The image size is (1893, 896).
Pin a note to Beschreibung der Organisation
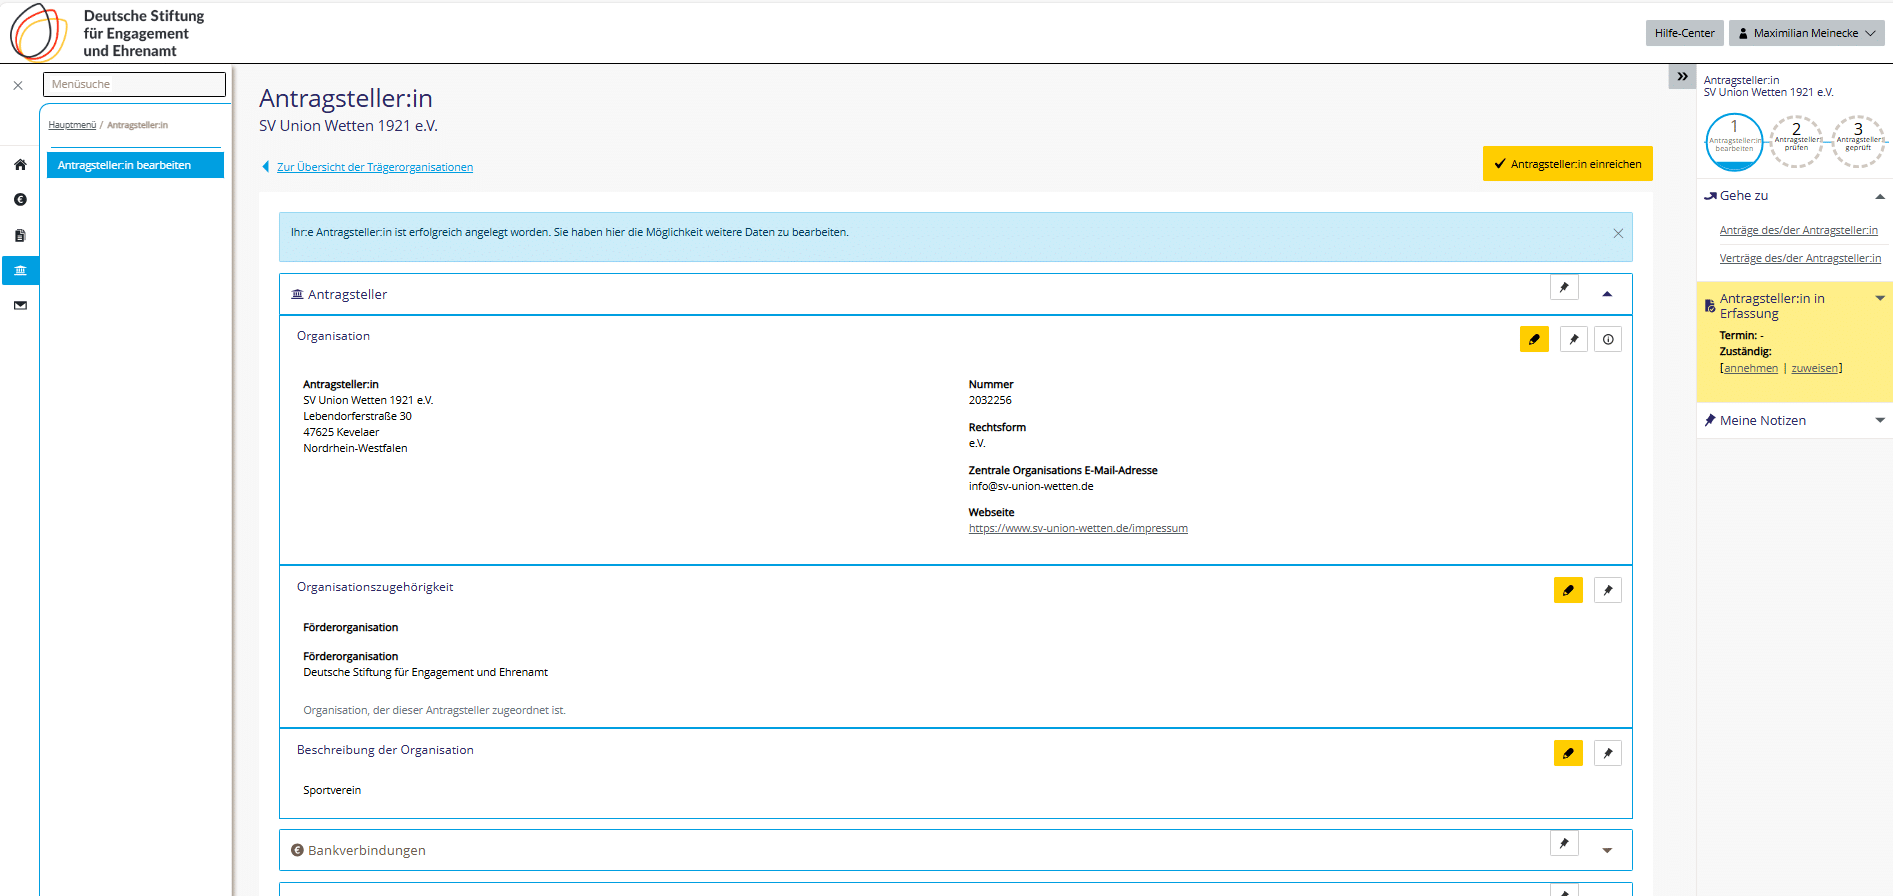pos(1608,754)
